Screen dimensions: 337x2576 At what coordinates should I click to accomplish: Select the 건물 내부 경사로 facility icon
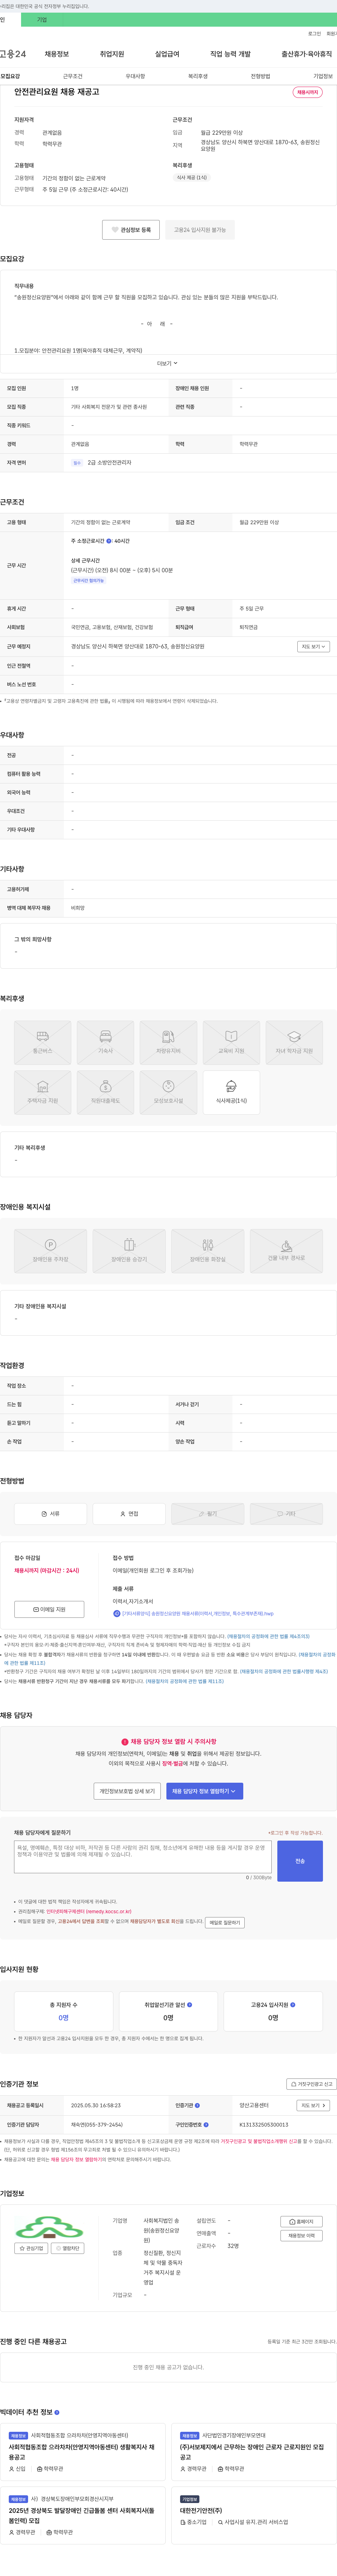286,1251
